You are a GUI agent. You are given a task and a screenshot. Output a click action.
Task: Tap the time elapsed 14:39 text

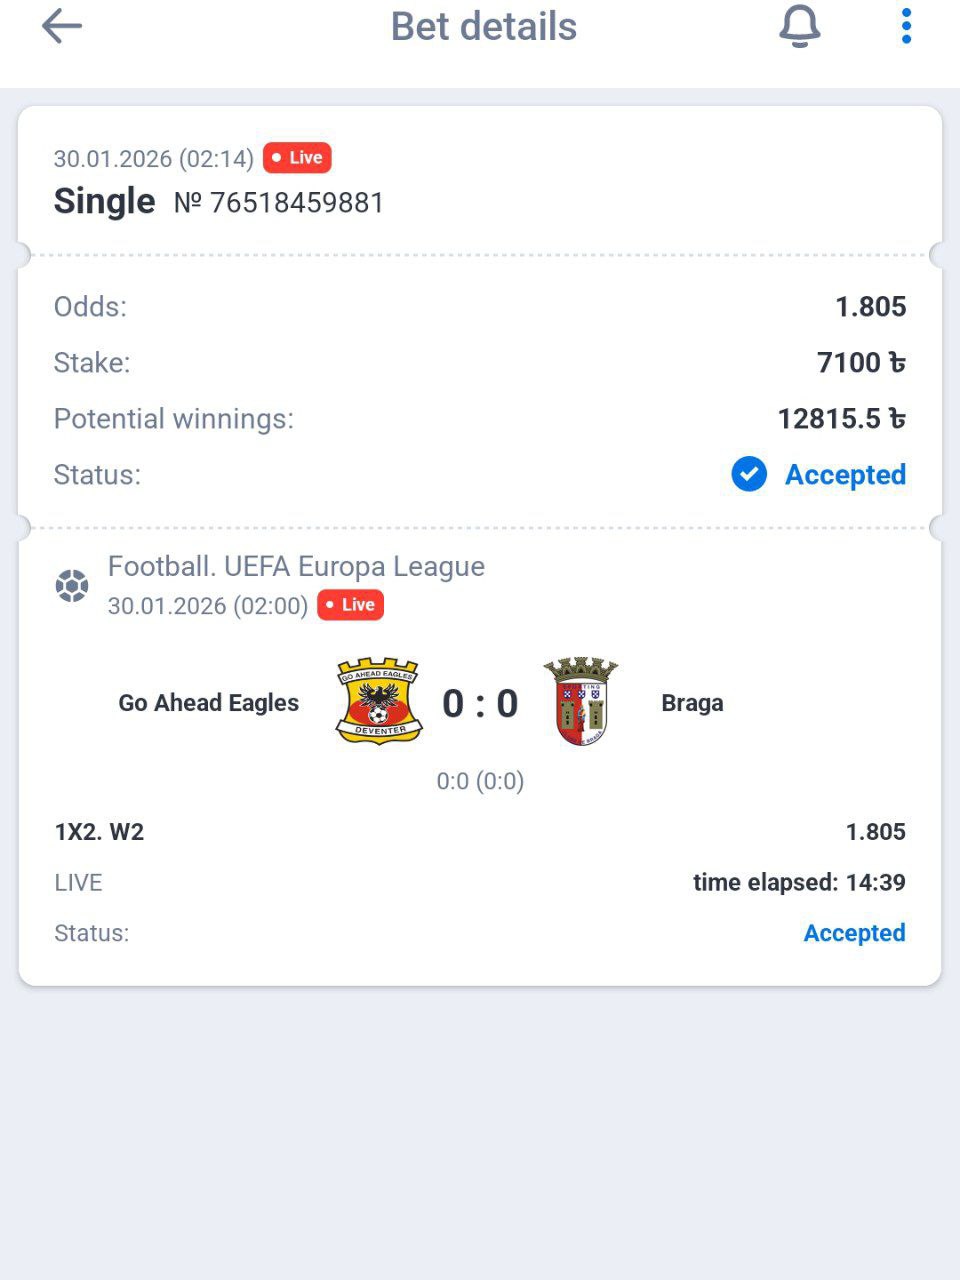pyautogui.click(x=799, y=883)
